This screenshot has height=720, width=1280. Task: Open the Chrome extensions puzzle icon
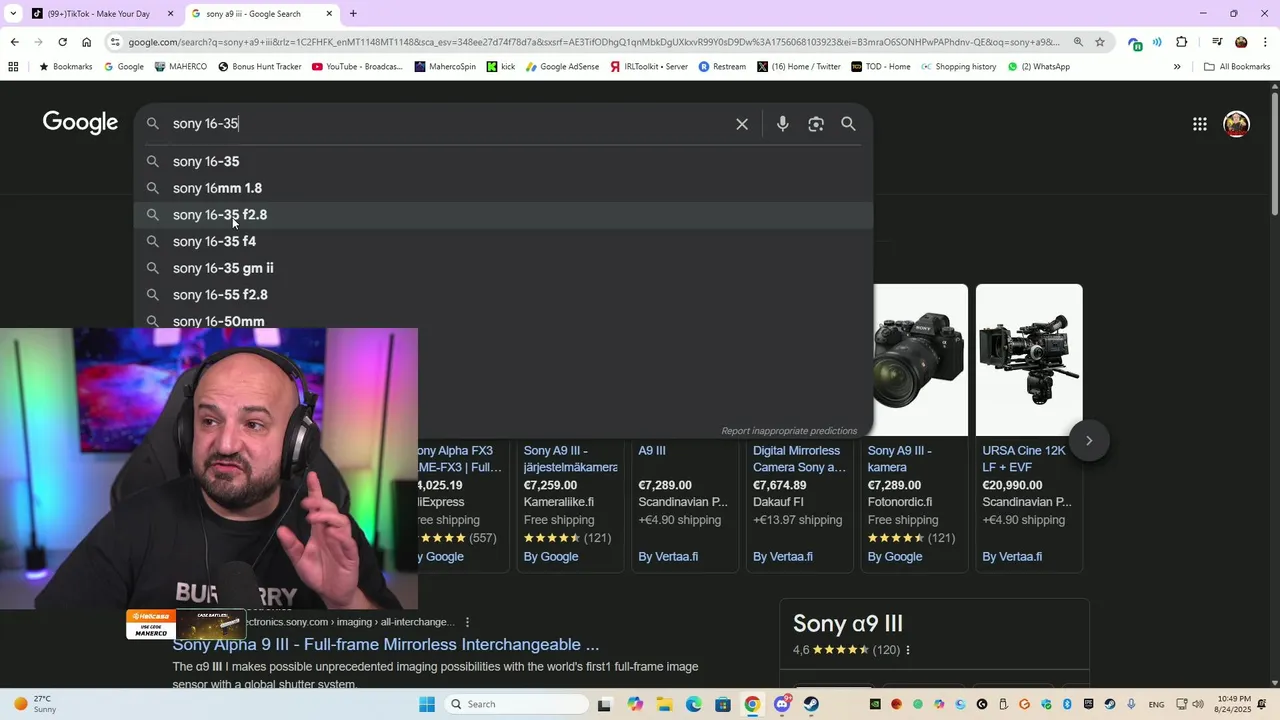pos(1182,42)
